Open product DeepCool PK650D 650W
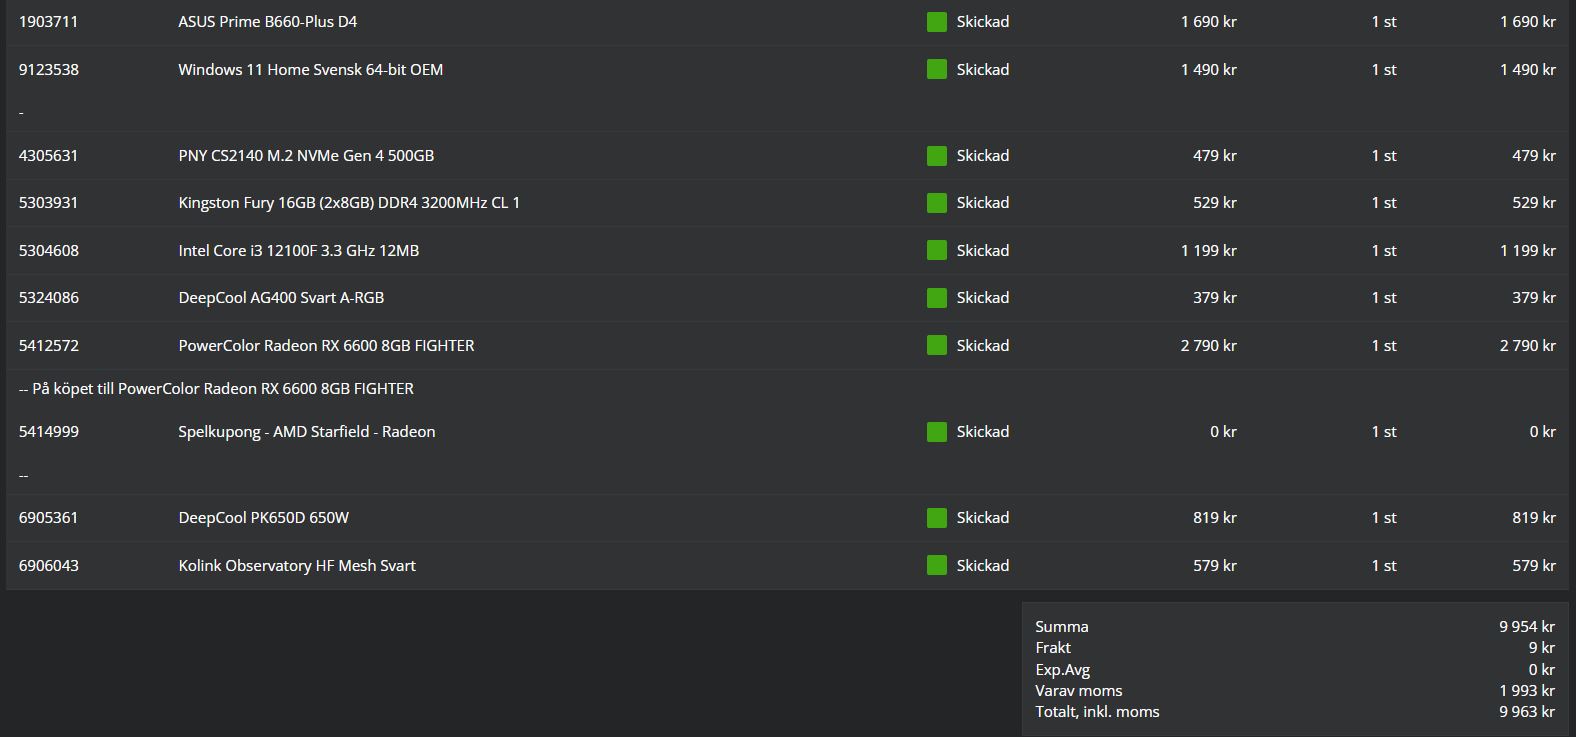Screen dimensions: 1576x737 coord(263,518)
